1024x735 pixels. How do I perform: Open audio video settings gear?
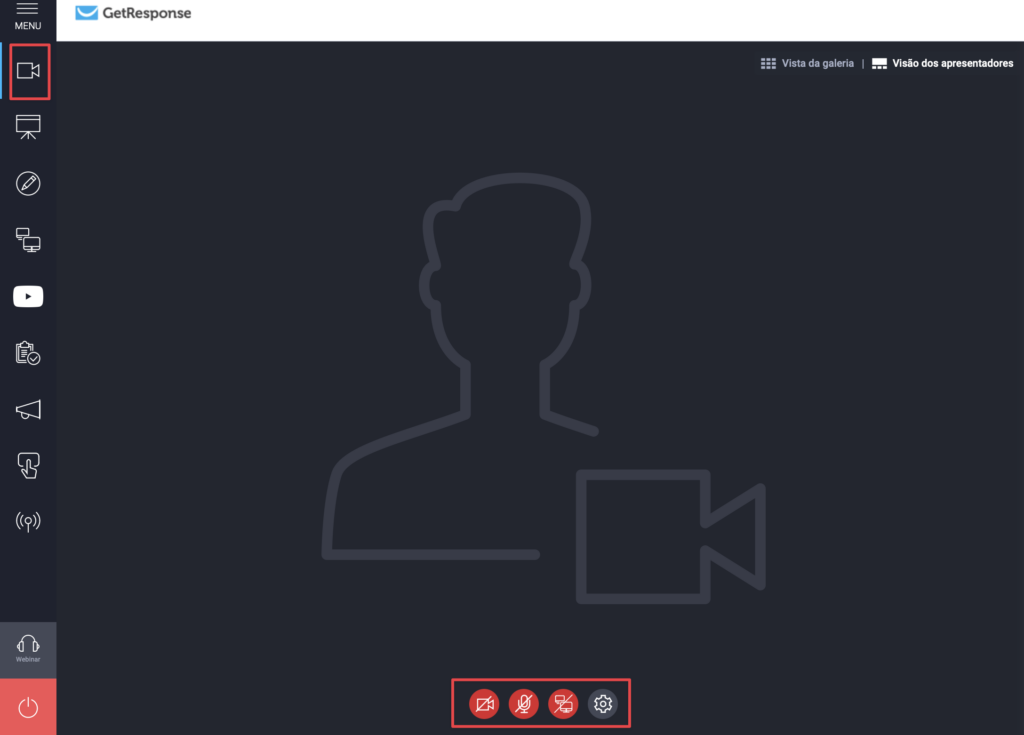[x=603, y=704]
